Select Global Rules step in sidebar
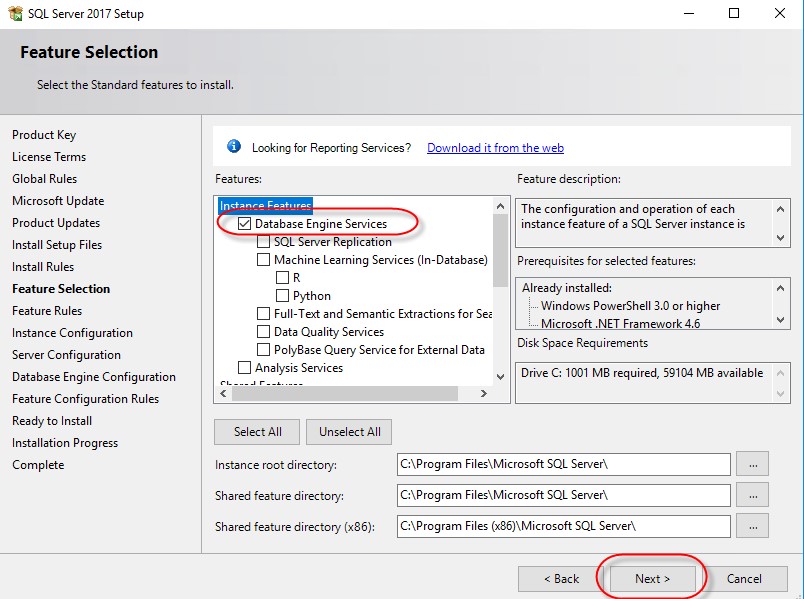The height and width of the screenshot is (599, 804). (x=45, y=179)
